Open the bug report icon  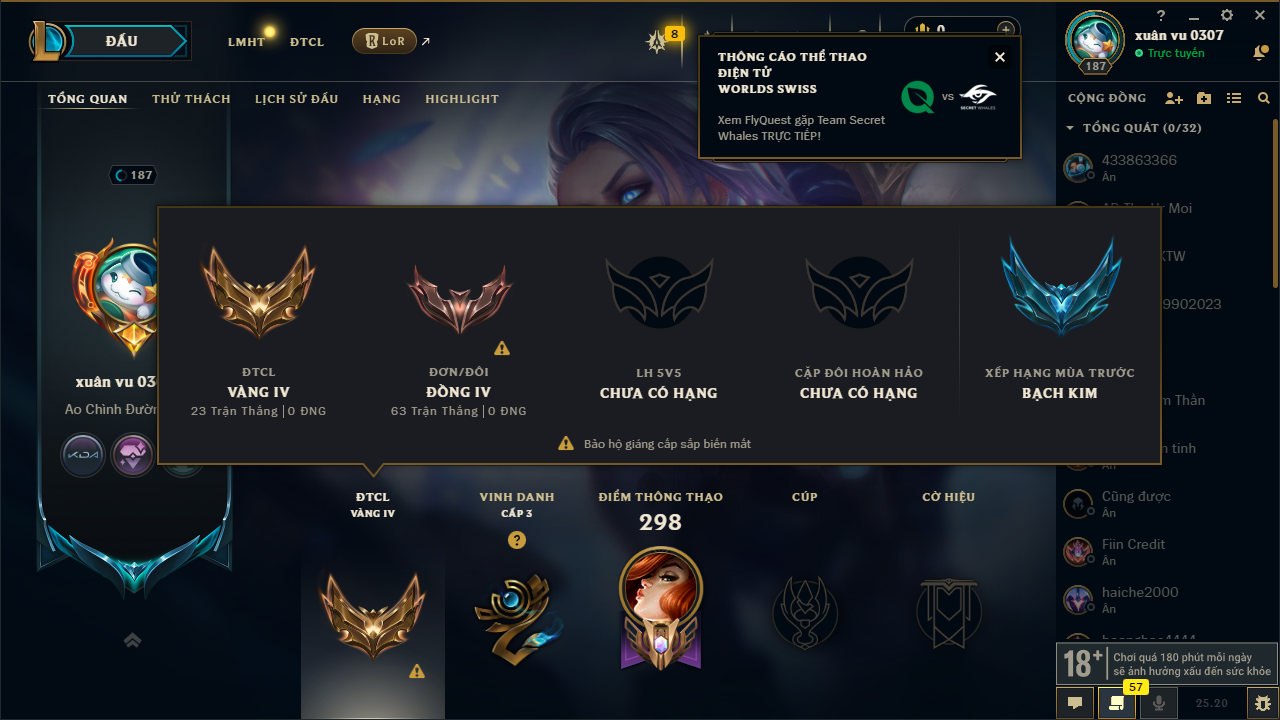pos(1260,703)
